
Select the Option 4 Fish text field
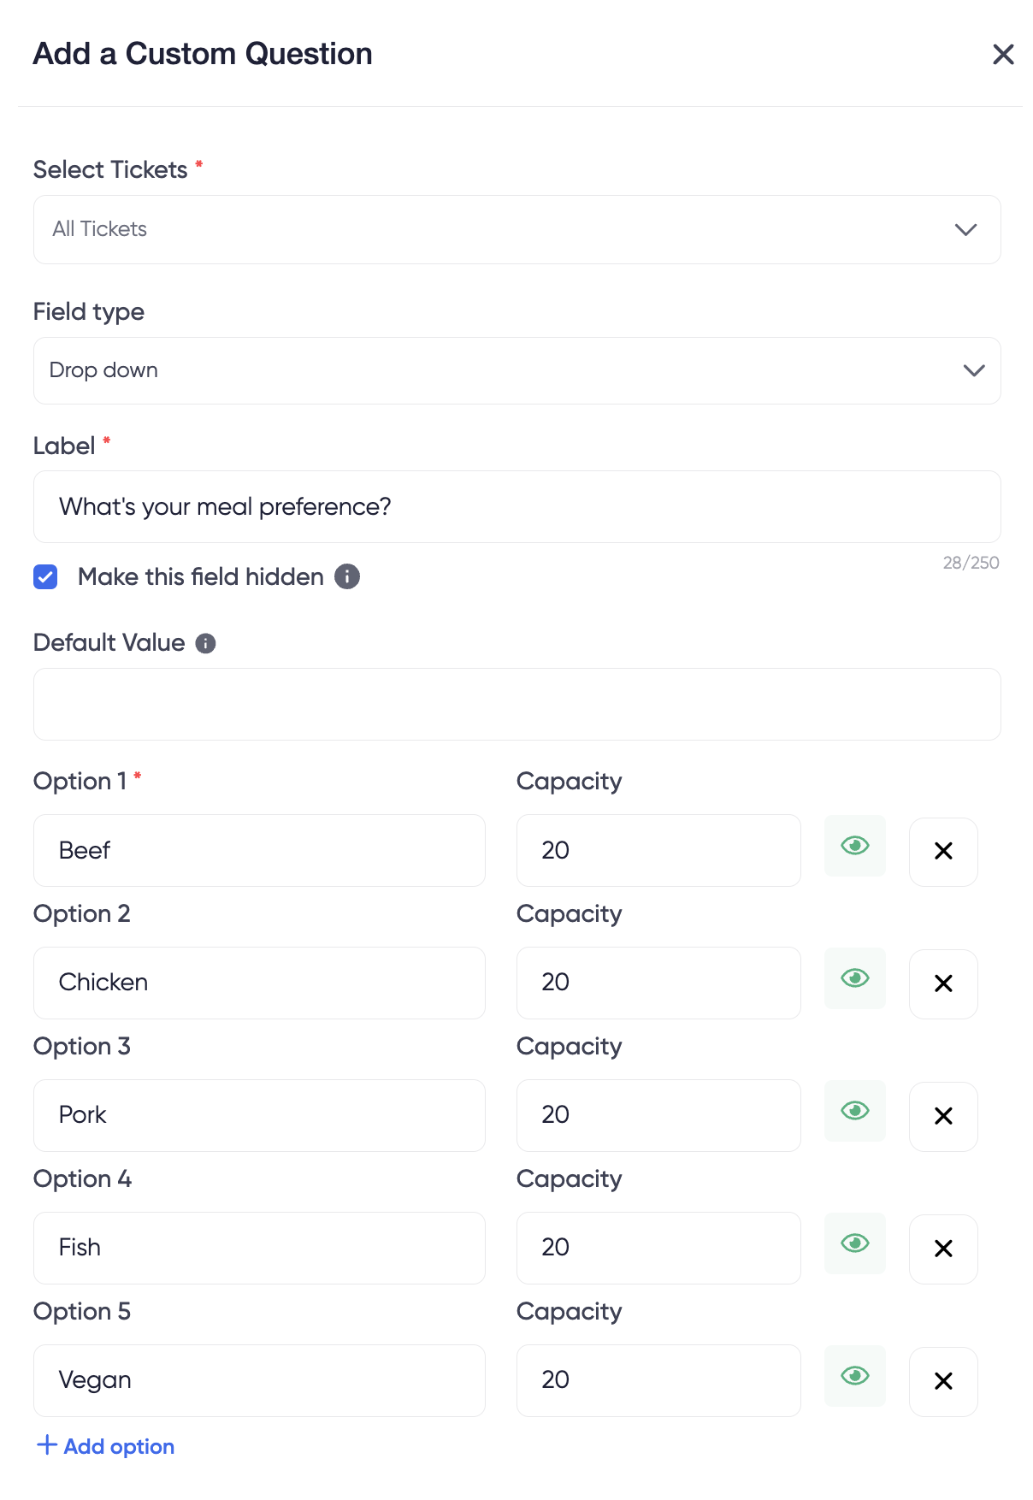(259, 1248)
